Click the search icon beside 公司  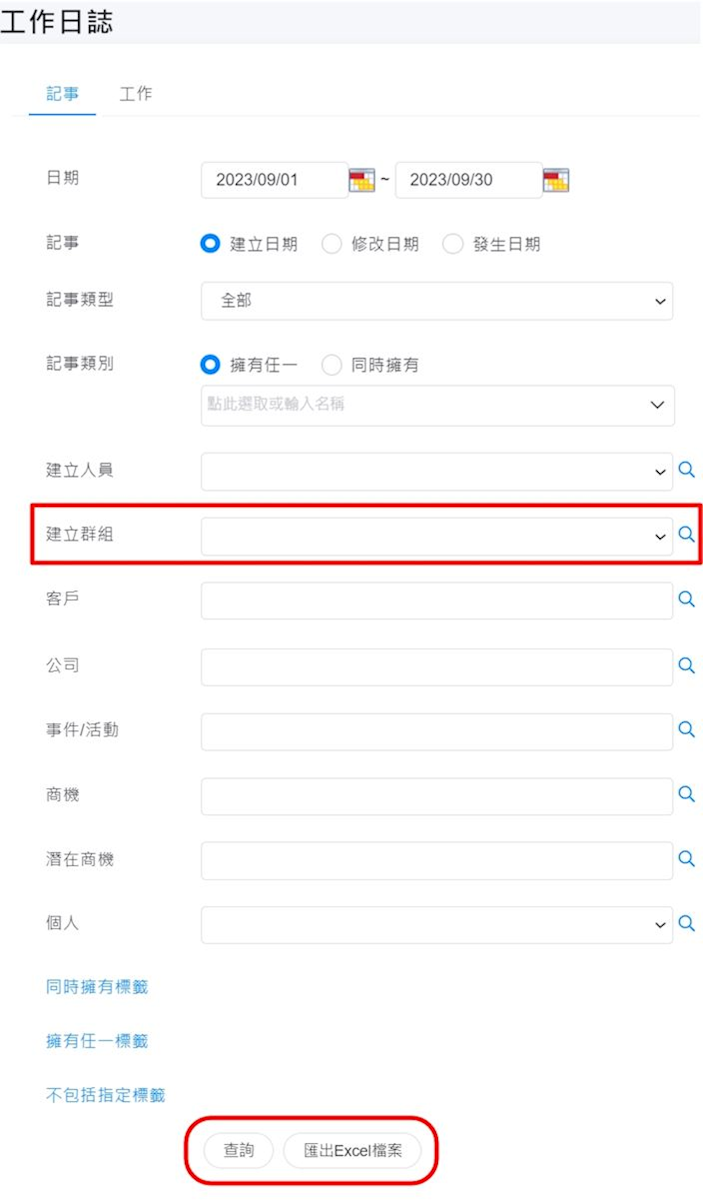687,665
